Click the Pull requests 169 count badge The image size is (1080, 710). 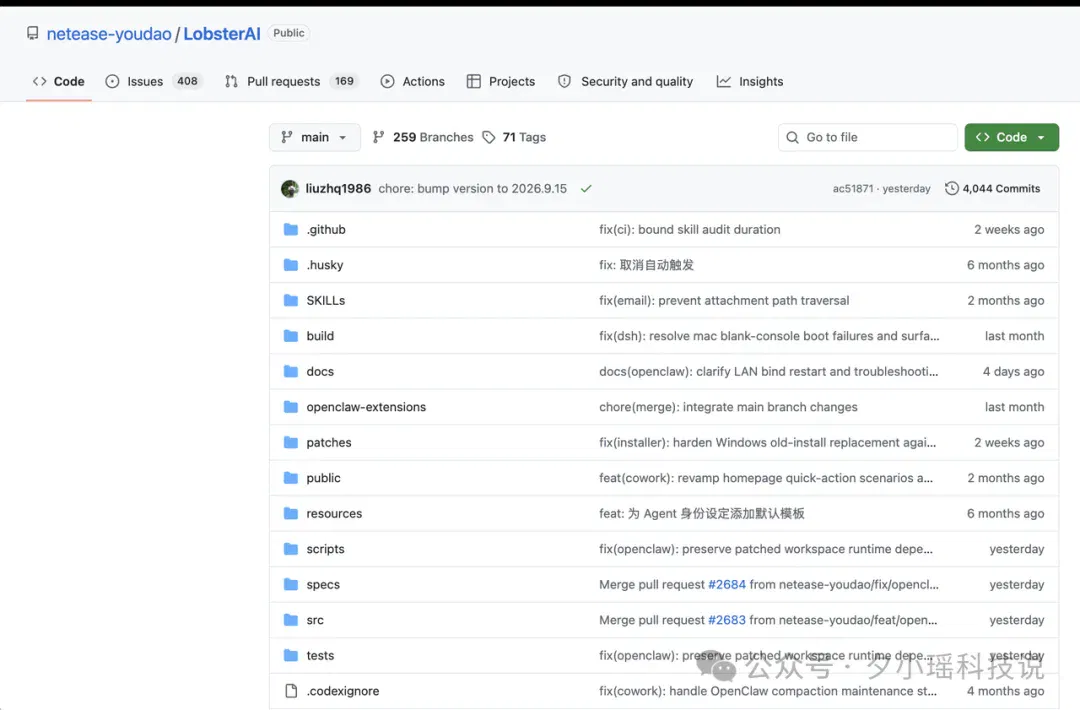pyautogui.click(x=344, y=81)
